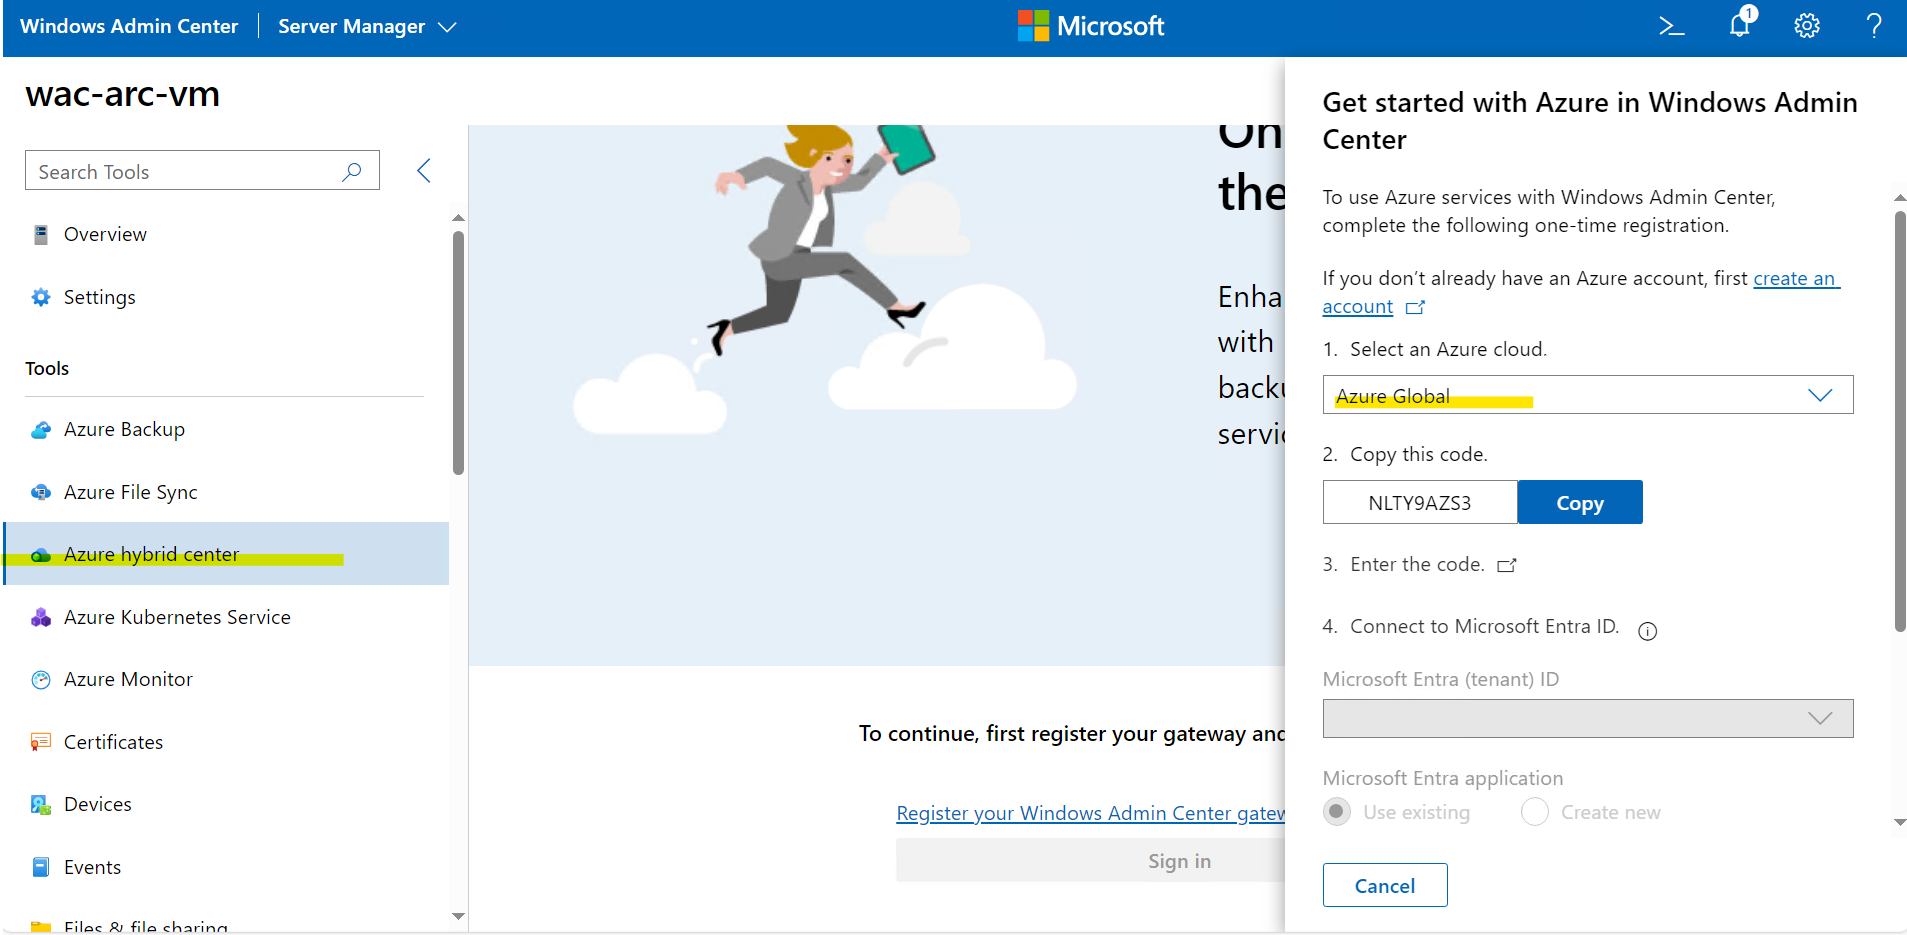Click the search magnifier icon

coord(351,172)
